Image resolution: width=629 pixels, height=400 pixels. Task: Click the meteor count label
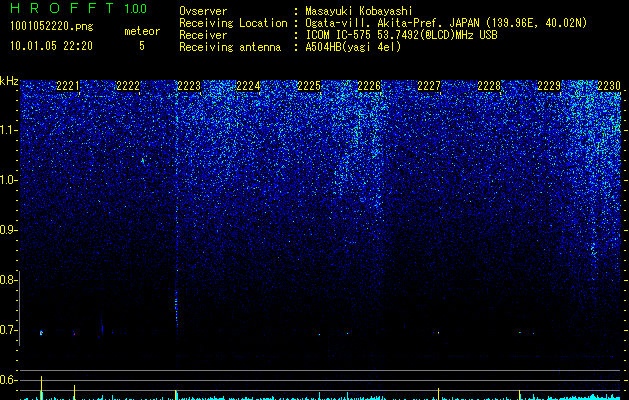tap(142, 31)
